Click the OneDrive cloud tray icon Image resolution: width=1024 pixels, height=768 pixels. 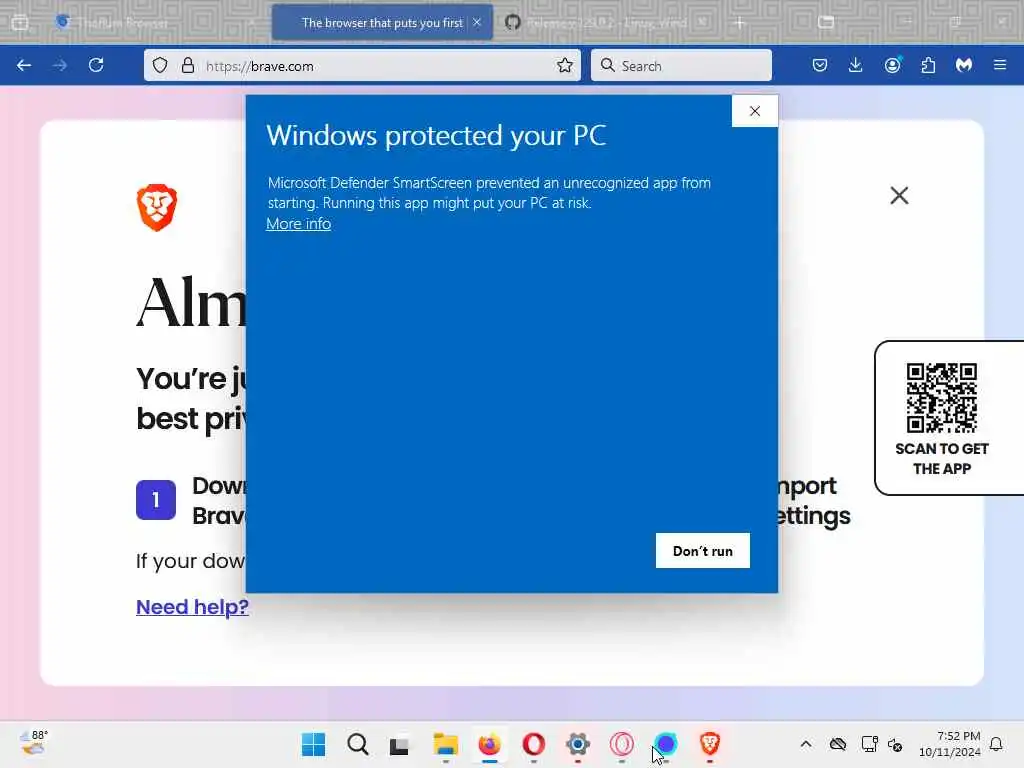[838, 744]
